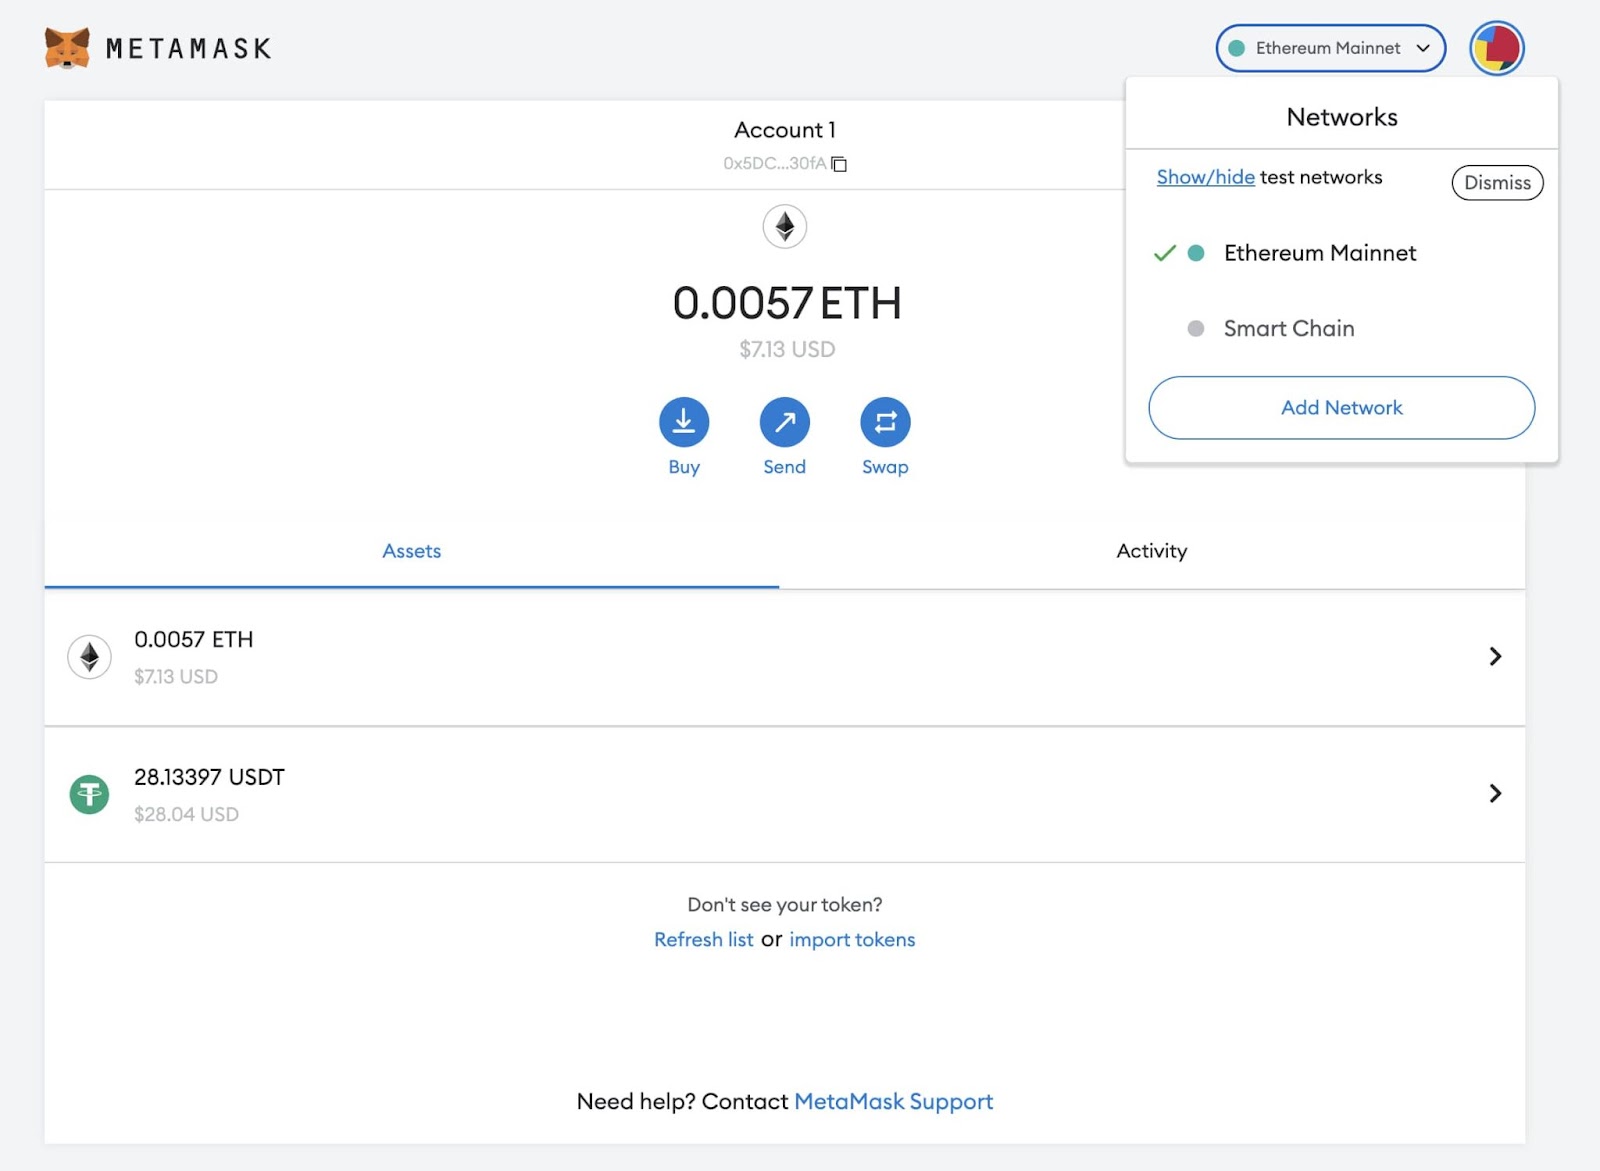1600x1171 pixels.
Task: Click the Networks panel heading
Action: 1341,117
